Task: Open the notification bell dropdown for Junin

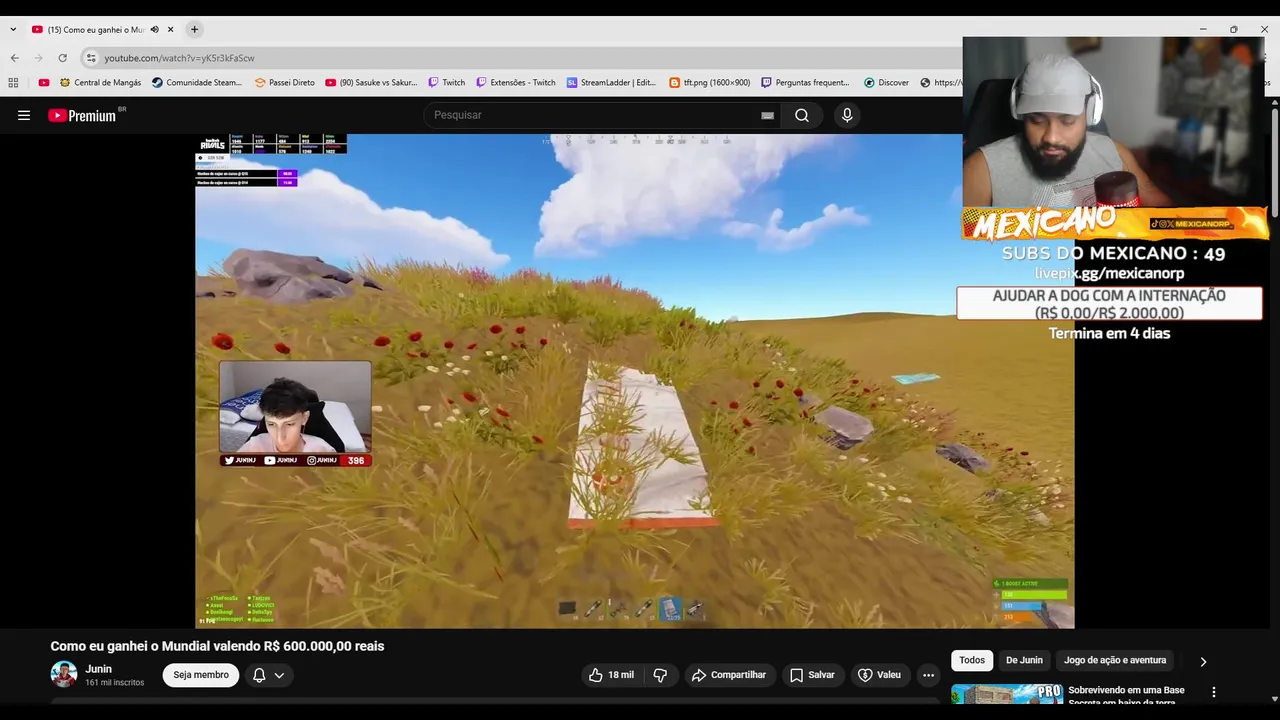Action: click(x=269, y=675)
